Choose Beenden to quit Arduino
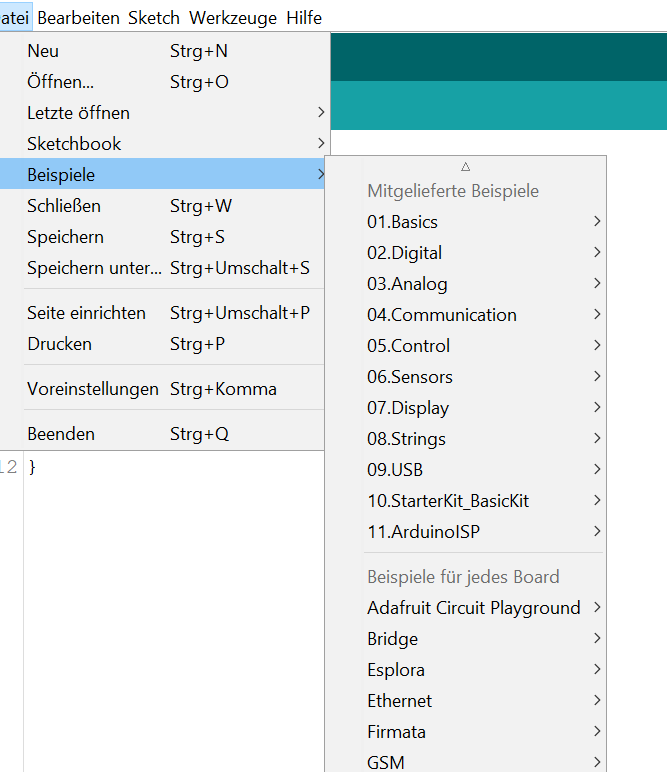 [x=61, y=434]
